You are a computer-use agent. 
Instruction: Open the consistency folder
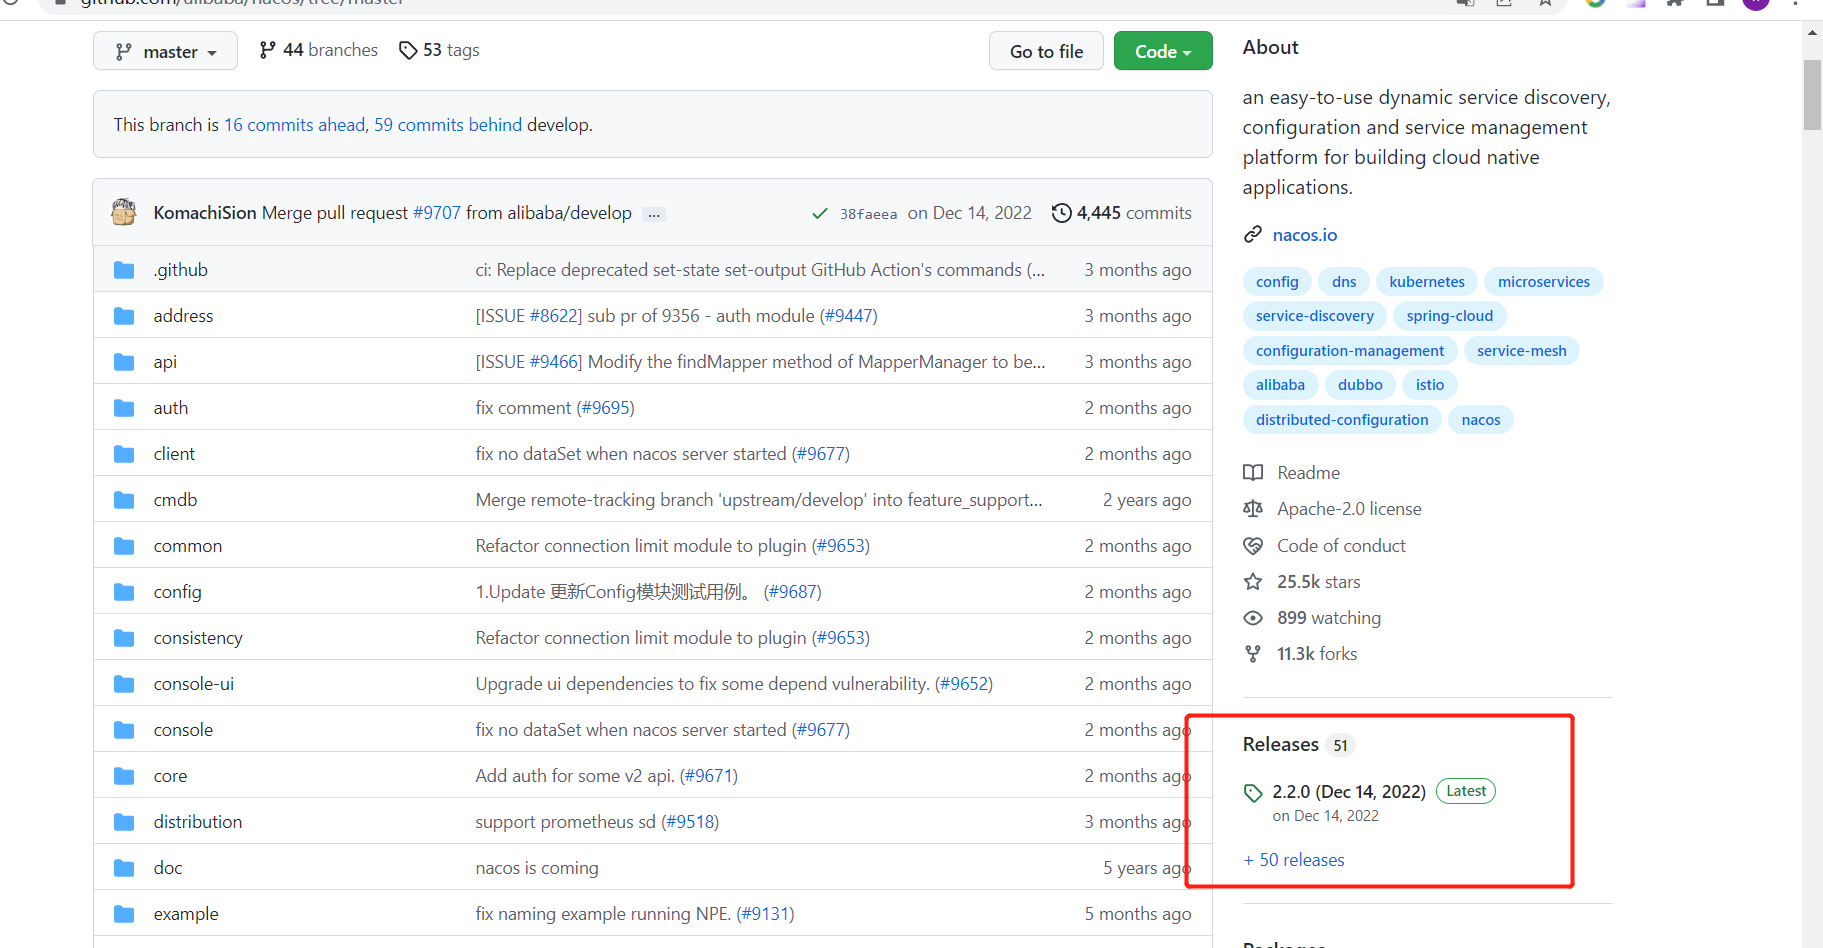198,638
